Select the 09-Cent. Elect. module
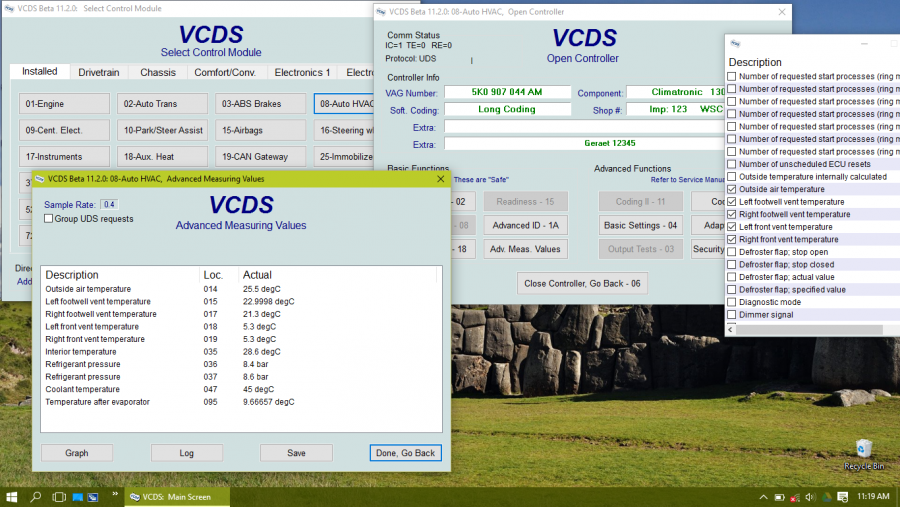 coord(64,130)
